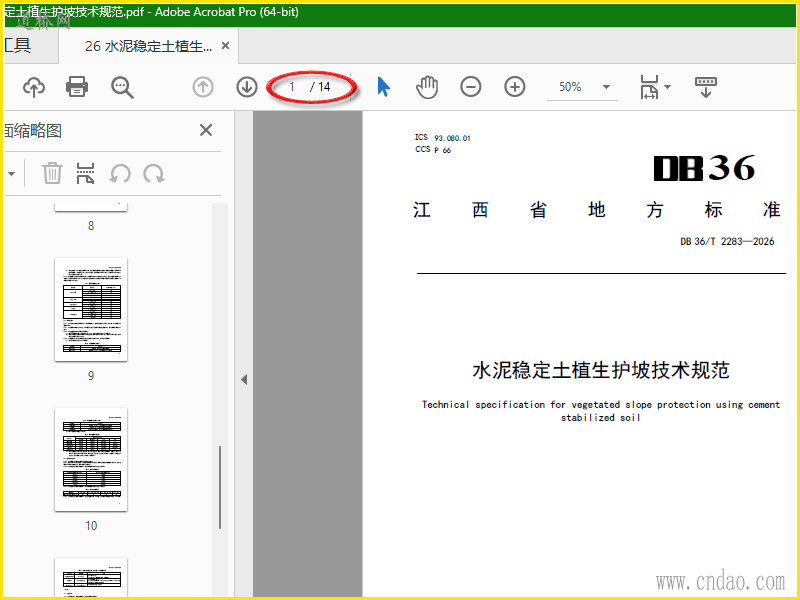Open the find text magnifier tool

(x=122, y=87)
